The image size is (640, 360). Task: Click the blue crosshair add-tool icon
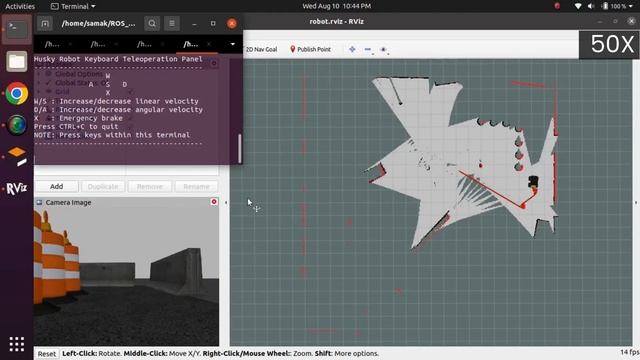pyautogui.click(x=352, y=49)
